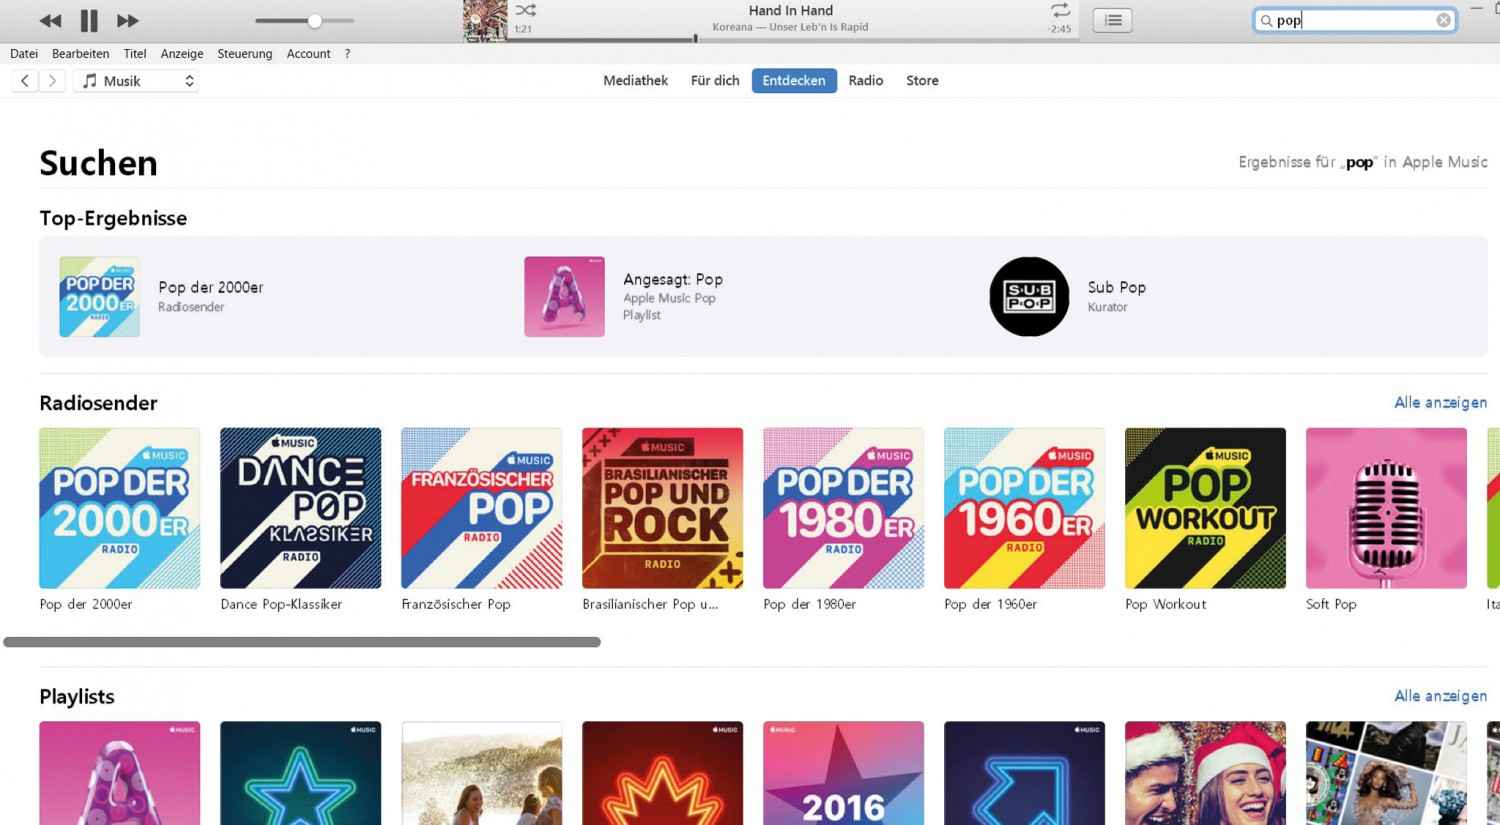Click the Radiosender horizontal scrollbar

click(x=302, y=642)
